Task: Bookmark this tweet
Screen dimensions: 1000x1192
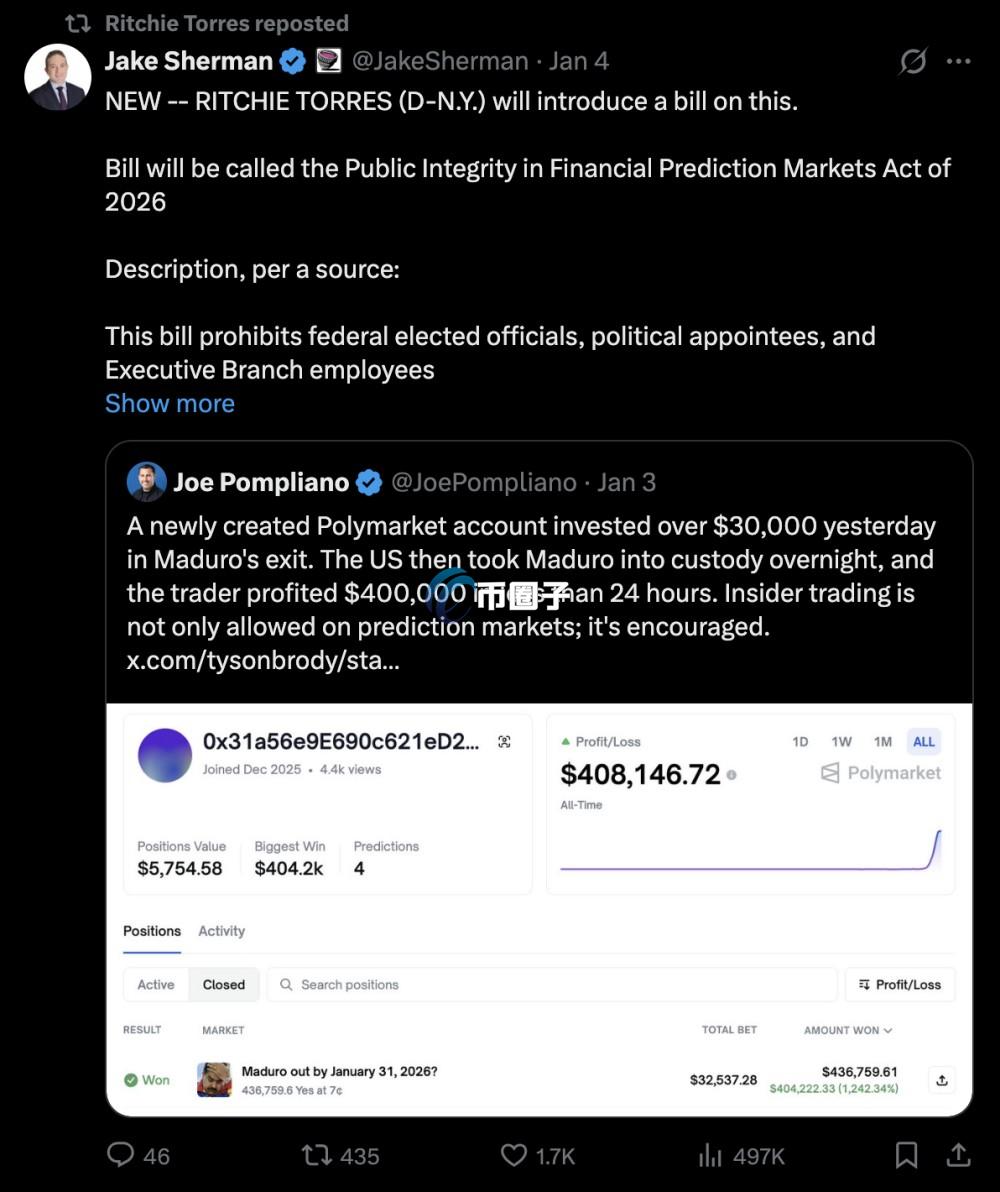Action: point(906,1155)
